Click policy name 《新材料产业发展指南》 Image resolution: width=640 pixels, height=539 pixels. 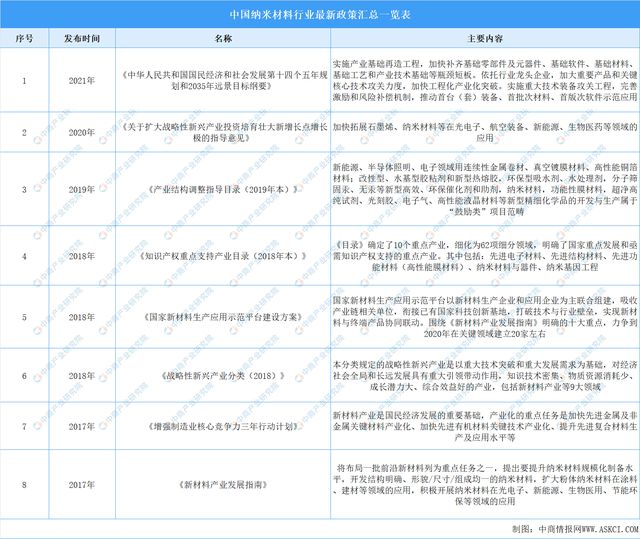(223, 485)
